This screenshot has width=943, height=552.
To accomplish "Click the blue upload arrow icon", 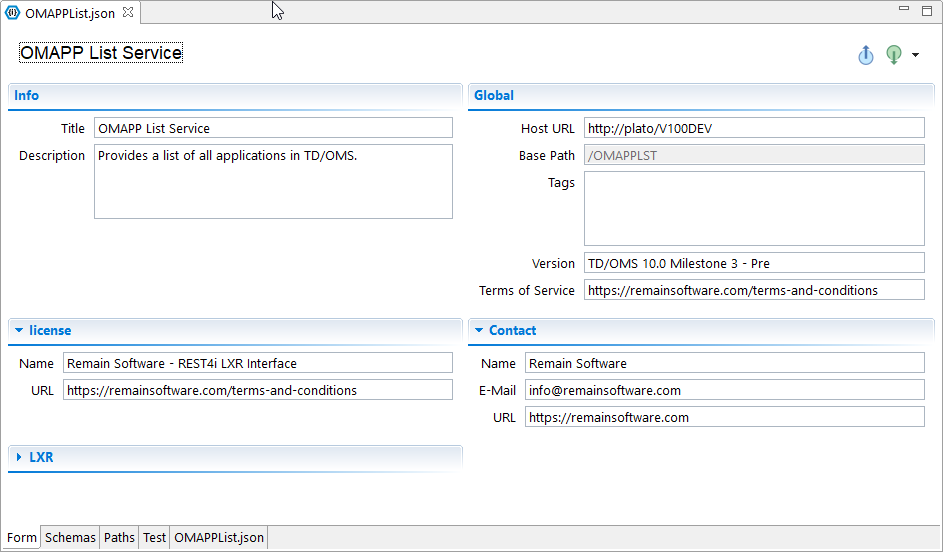I will 866,55.
